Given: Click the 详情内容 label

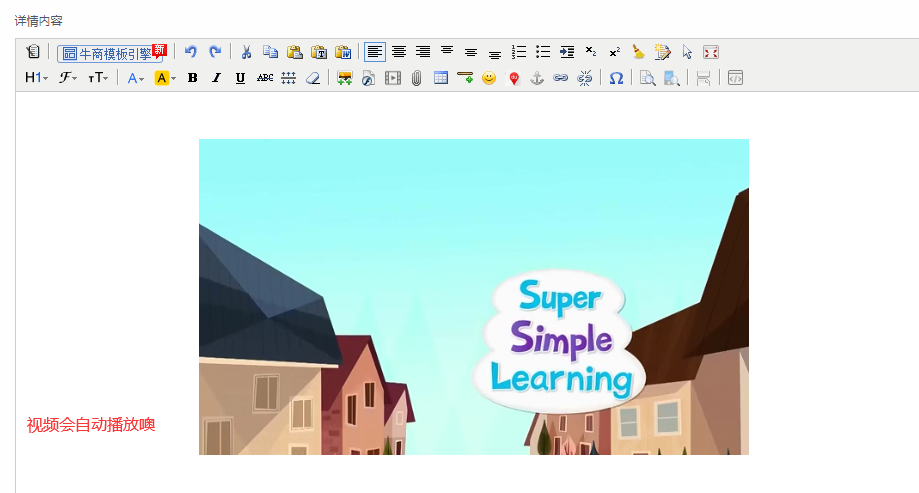Looking at the screenshot, I should (x=38, y=21).
